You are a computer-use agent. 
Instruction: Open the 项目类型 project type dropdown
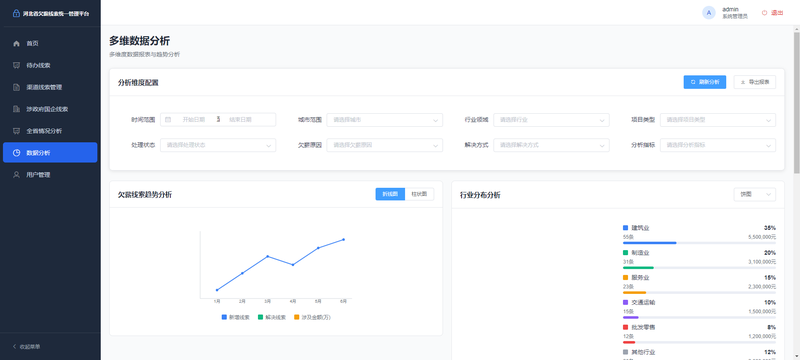(x=718, y=120)
